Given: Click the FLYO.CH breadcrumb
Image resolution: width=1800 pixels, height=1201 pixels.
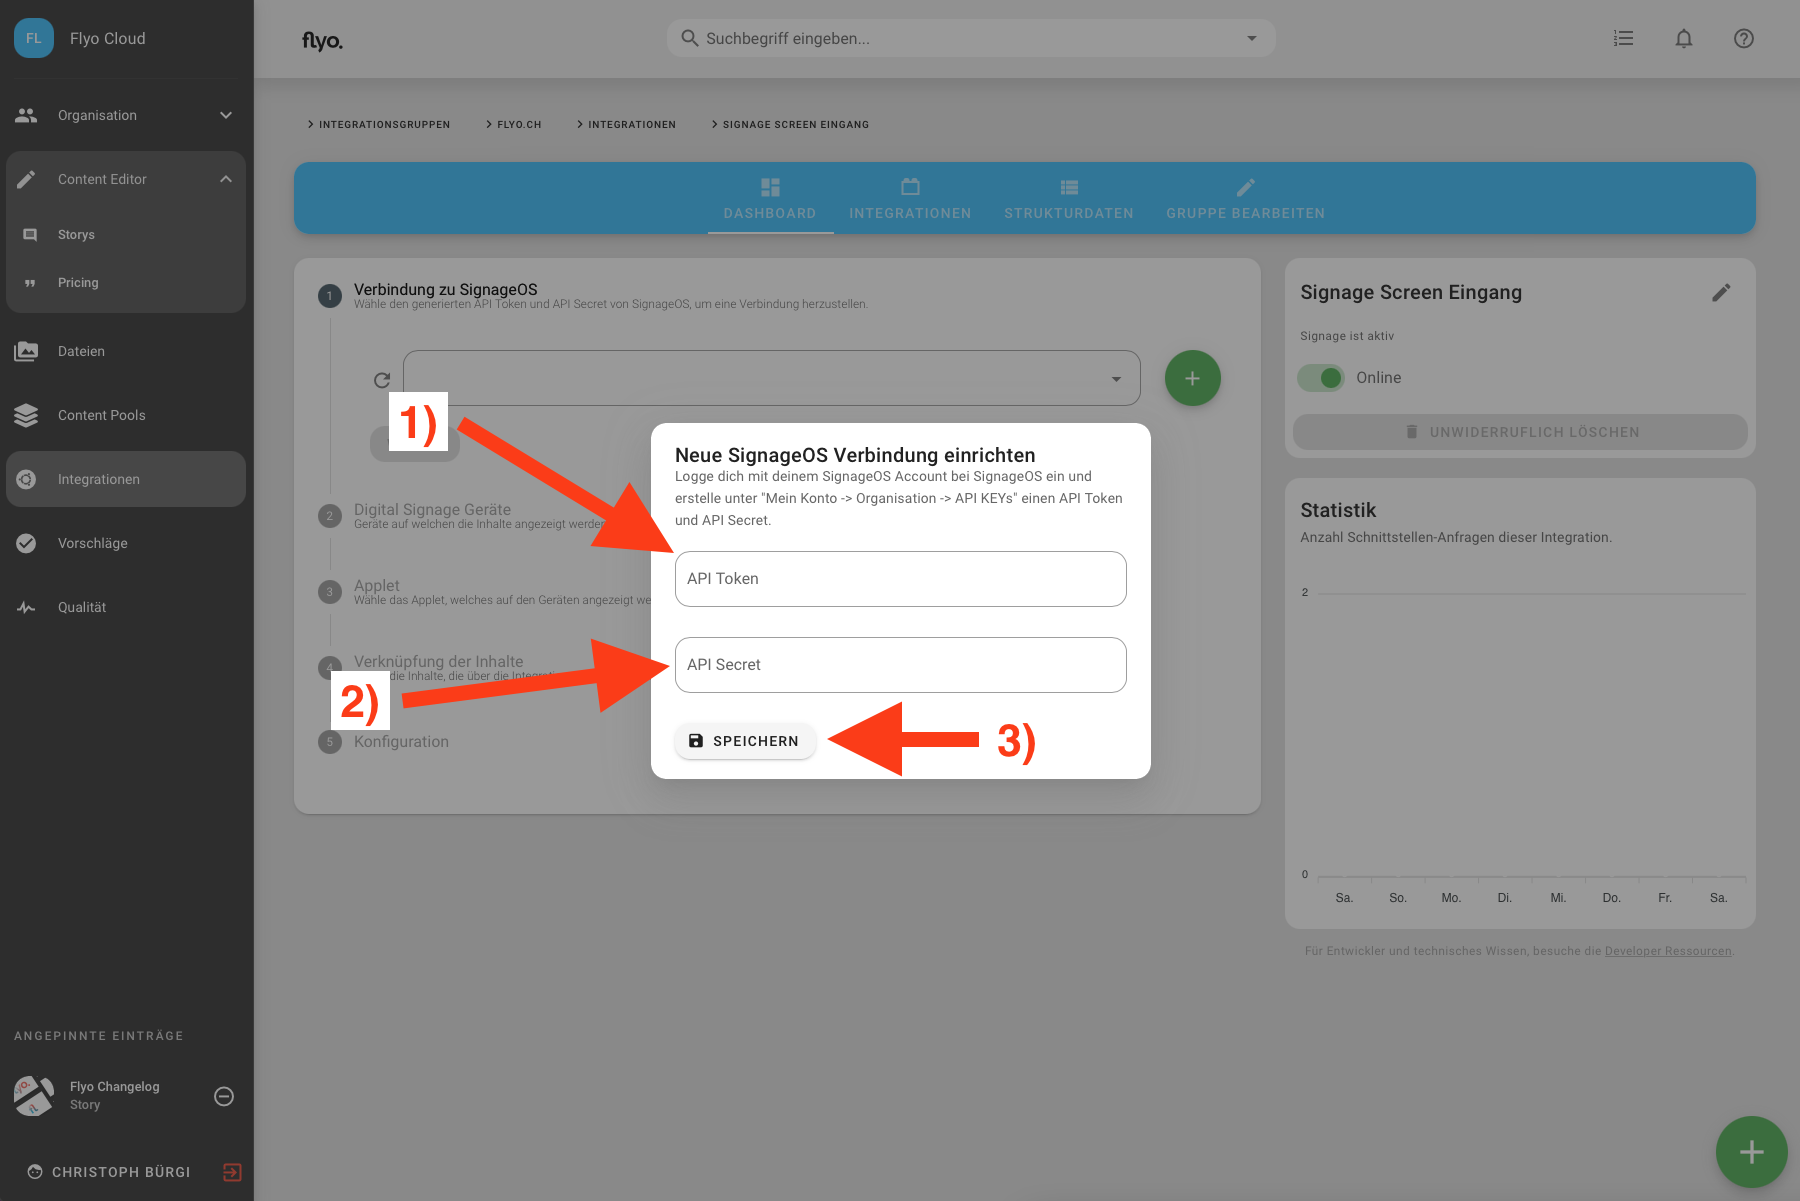Looking at the screenshot, I should pos(514,124).
